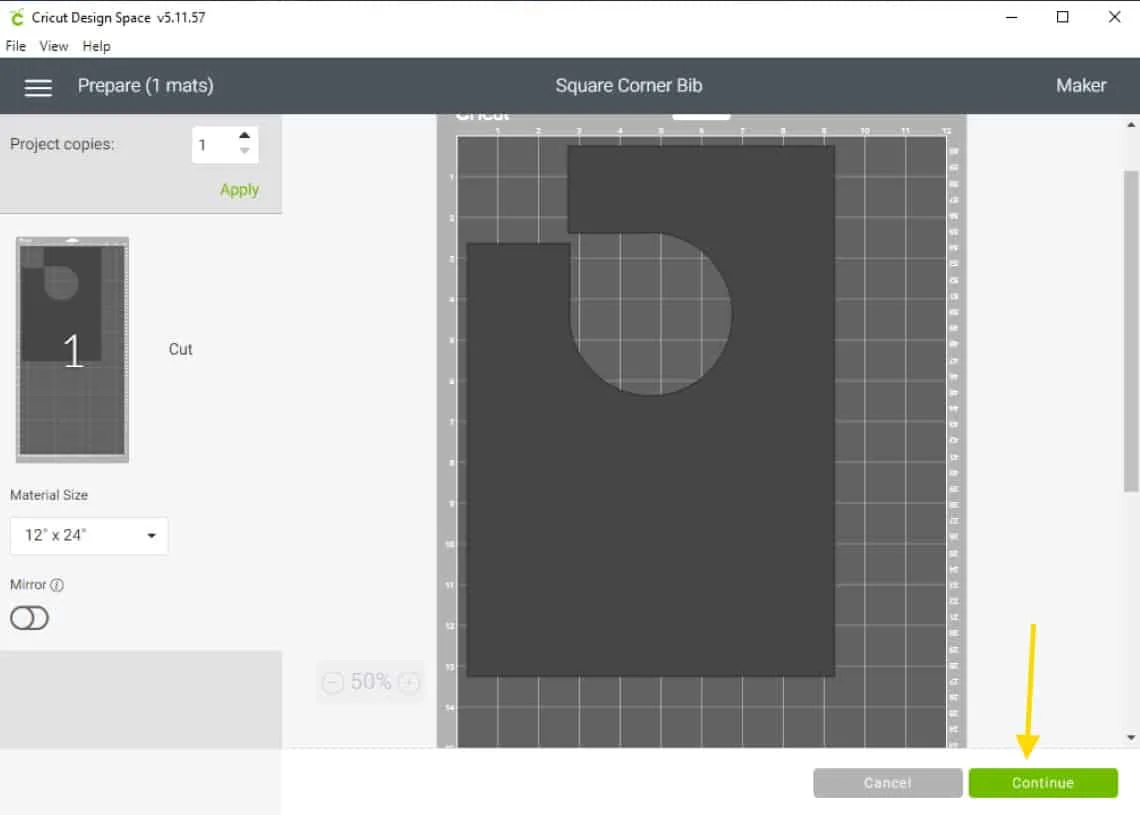Screen dimensions: 1140x815
Task: Decrease project copies with down arrow
Action: (244, 151)
